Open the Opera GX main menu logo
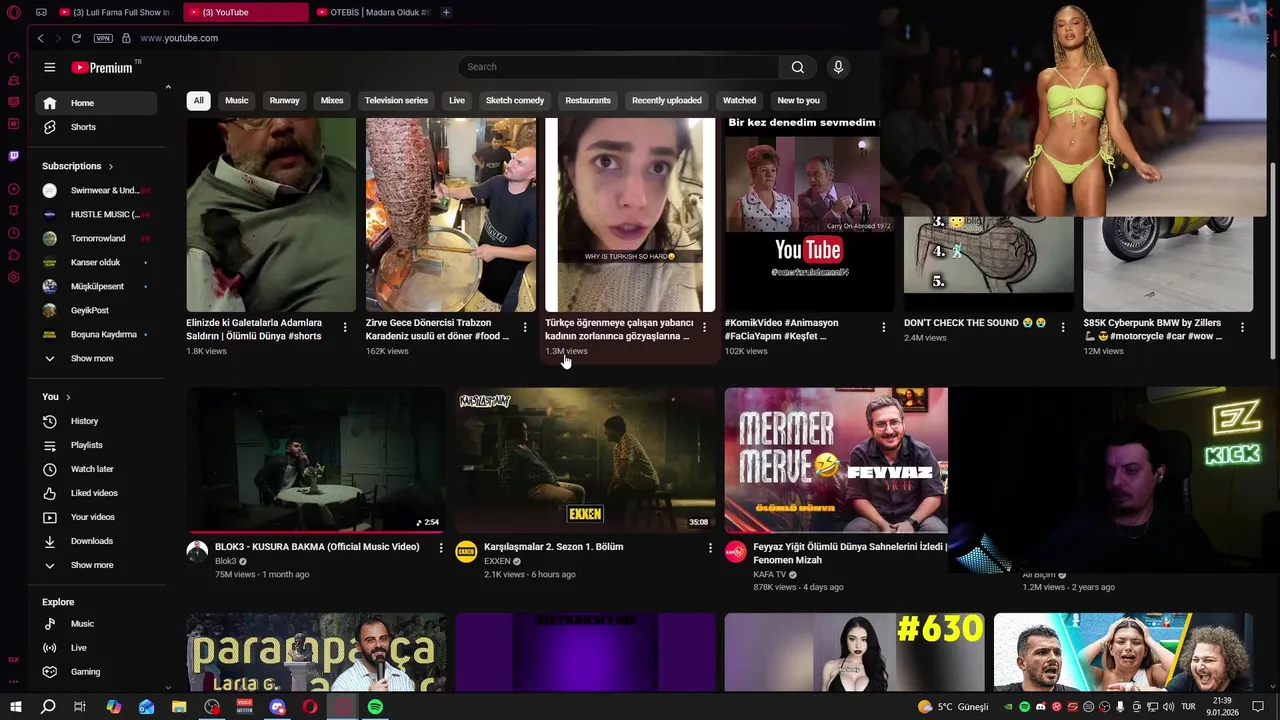Image resolution: width=1280 pixels, height=720 pixels. pos(14,12)
